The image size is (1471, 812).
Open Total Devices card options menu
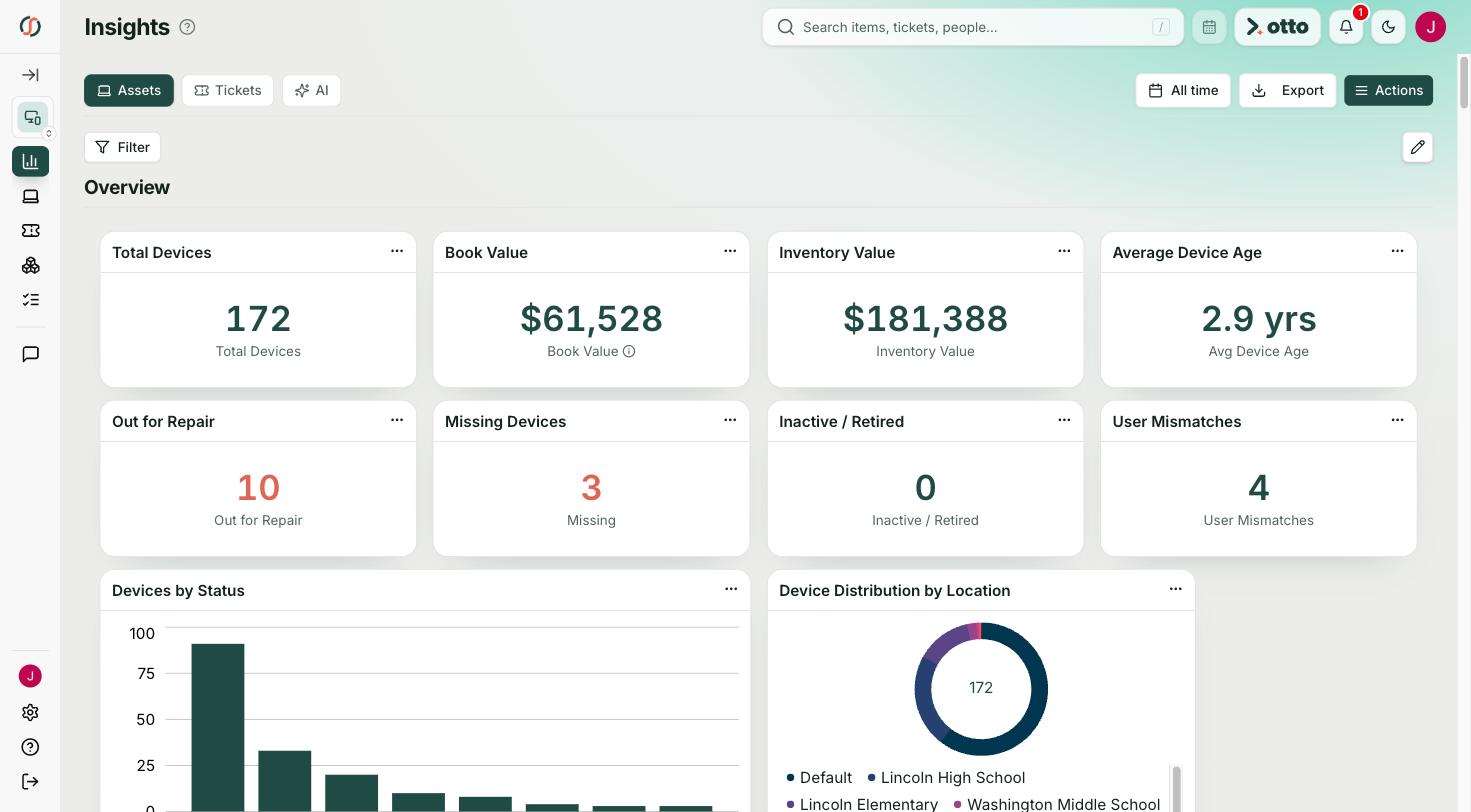point(397,251)
